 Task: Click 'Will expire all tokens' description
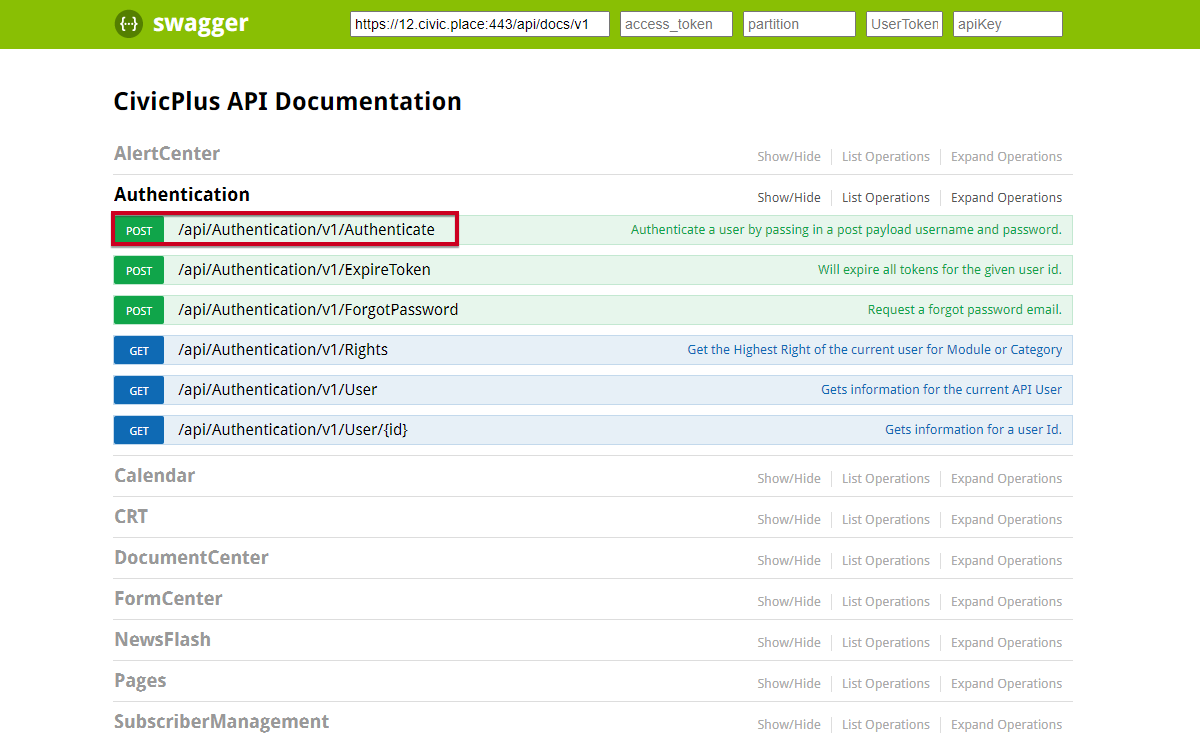940,270
